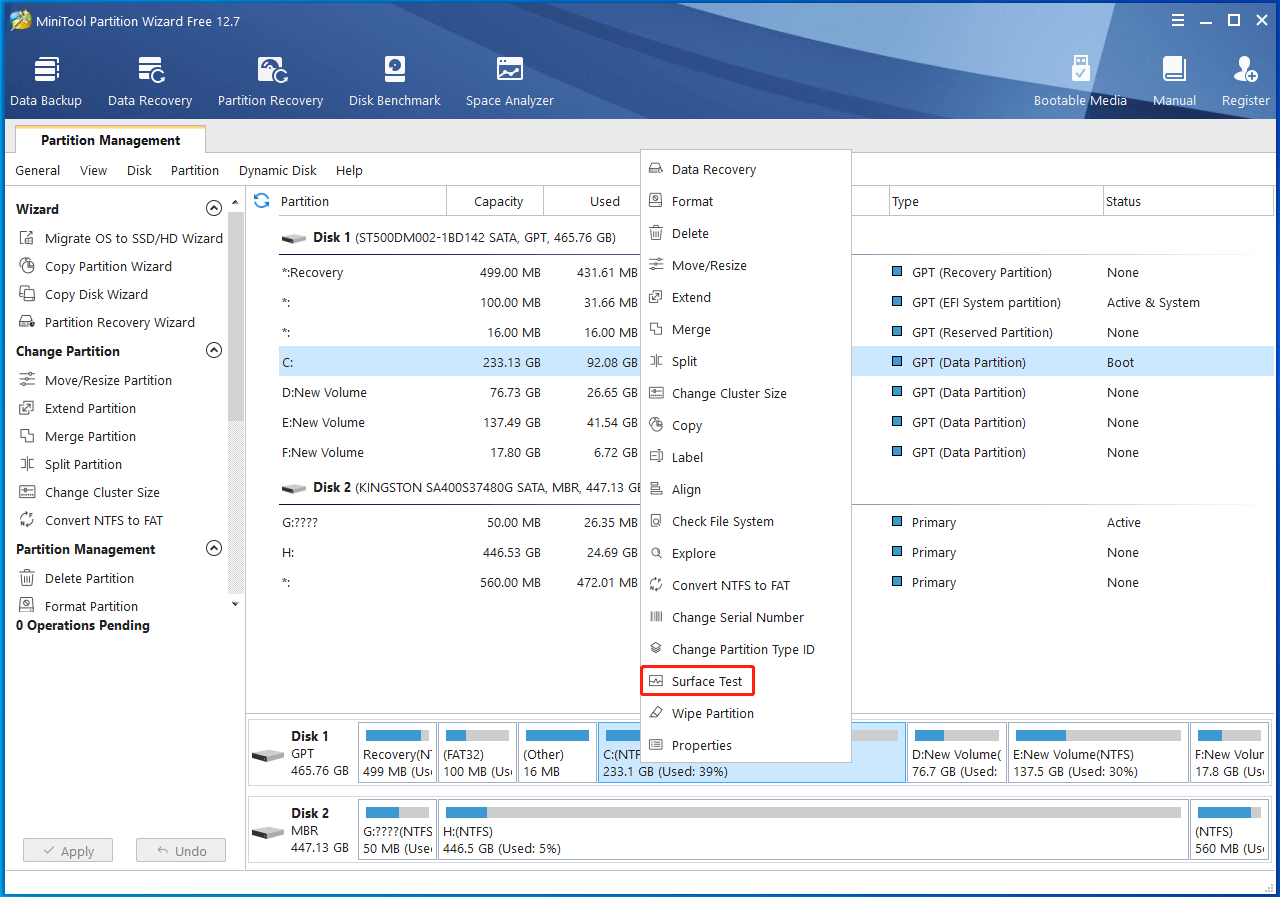Select Change Partition Type ID in the context menu
The width and height of the screenshot is (1280, 897).
(745, 649)
